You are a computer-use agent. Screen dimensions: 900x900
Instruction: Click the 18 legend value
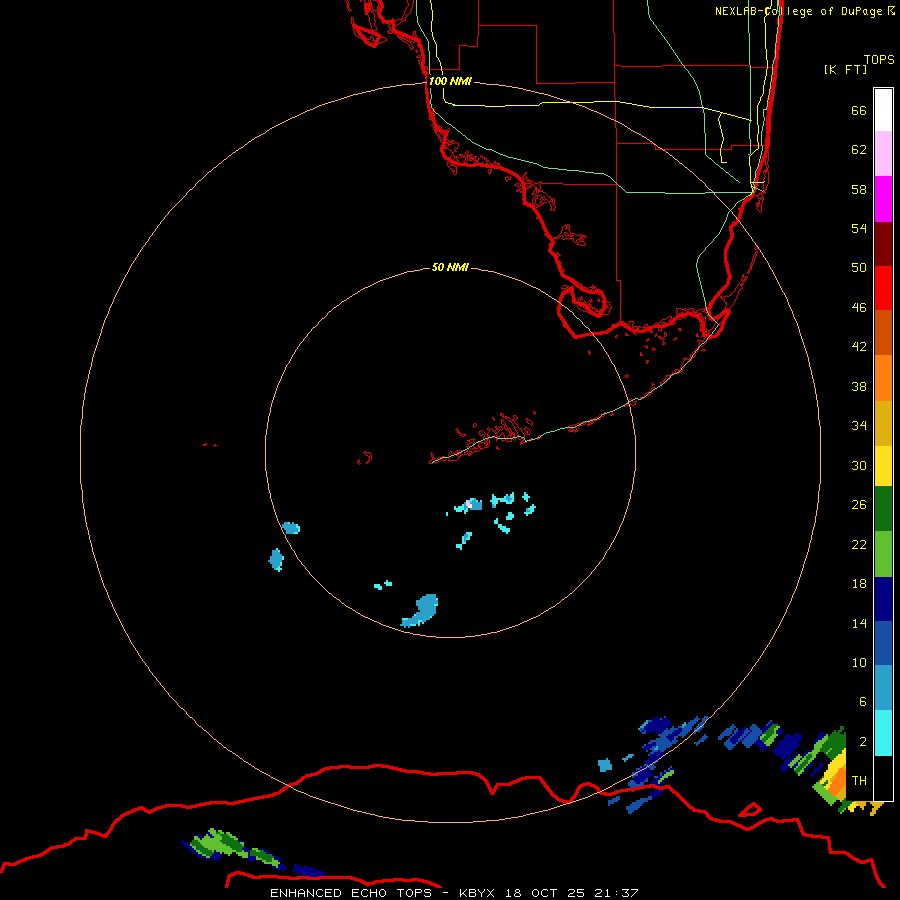tap(859, 584)
